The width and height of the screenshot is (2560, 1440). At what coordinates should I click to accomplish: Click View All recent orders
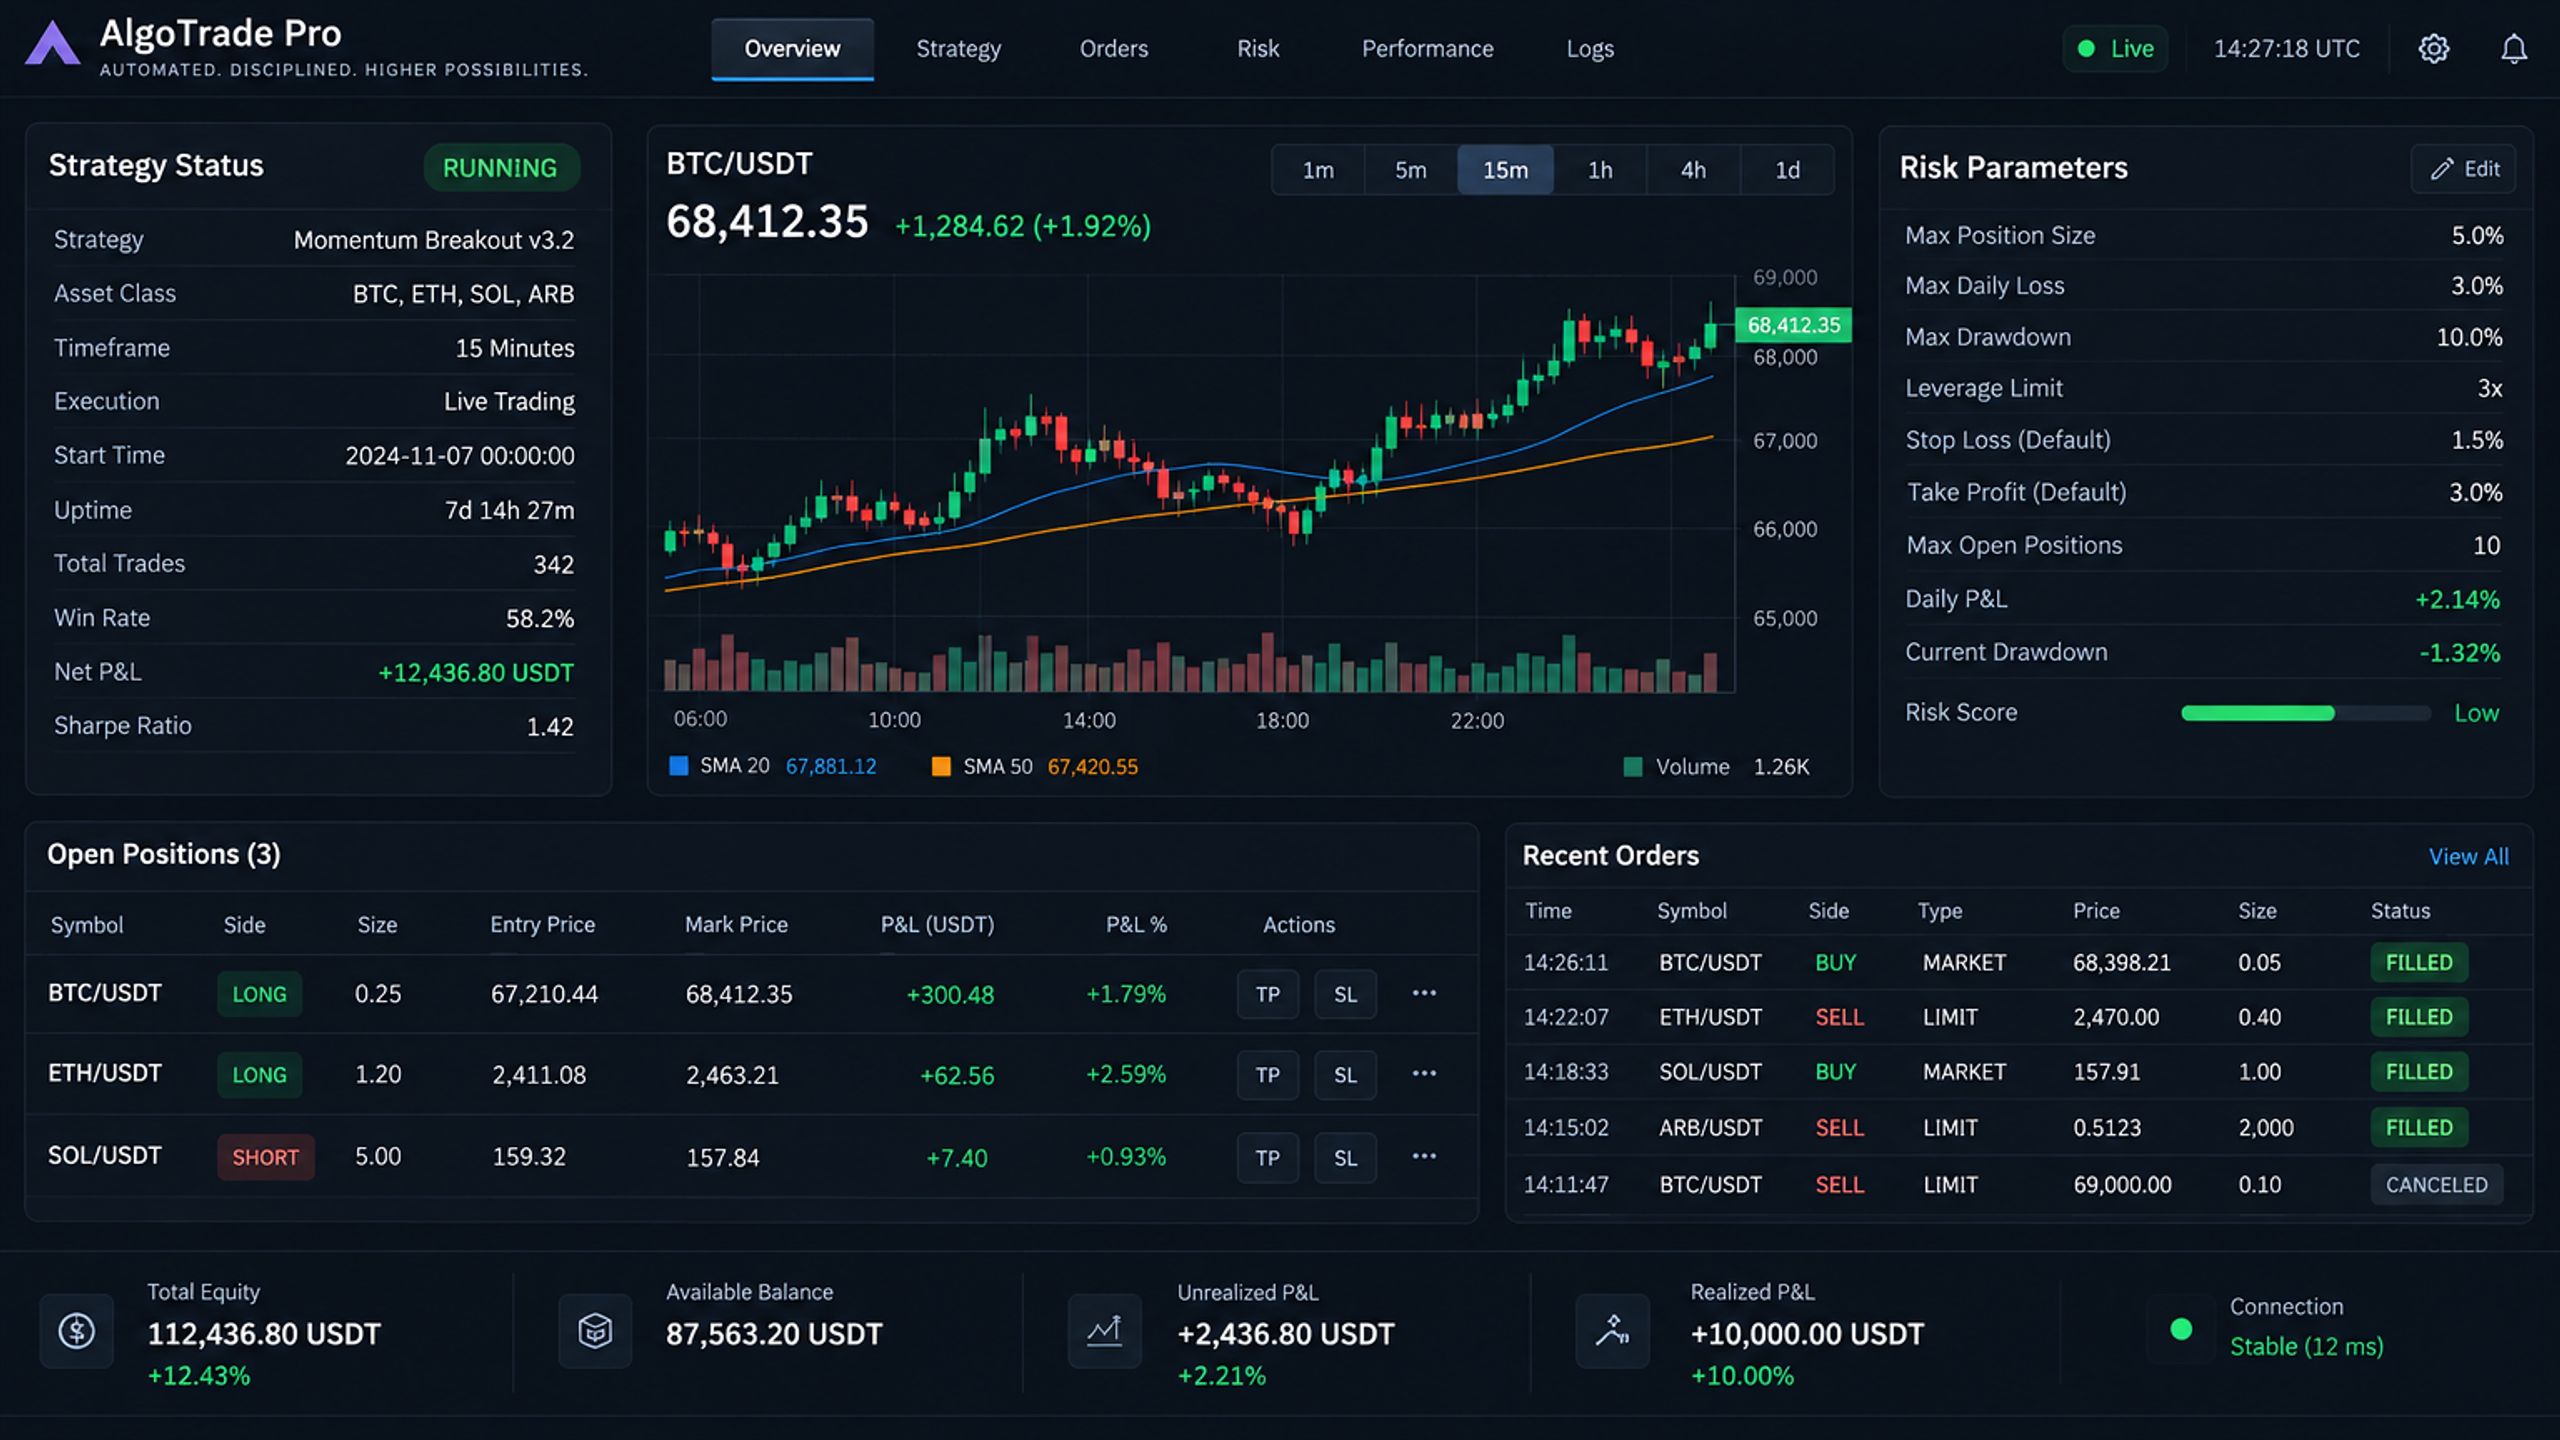2468,857
